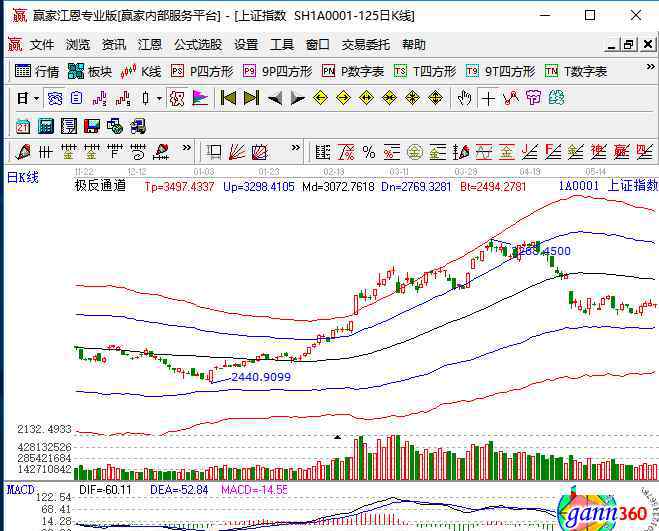Open the 公式选股 menu
The image size is (659, 531).
[197, 45]
